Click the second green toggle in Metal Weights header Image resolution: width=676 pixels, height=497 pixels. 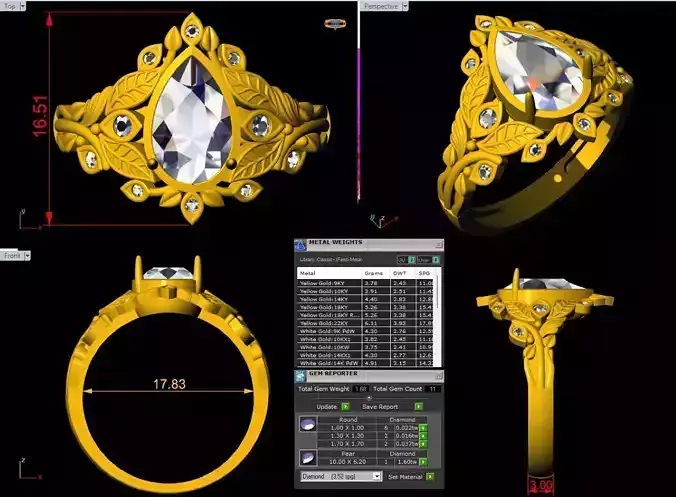[x=435, y=259]
